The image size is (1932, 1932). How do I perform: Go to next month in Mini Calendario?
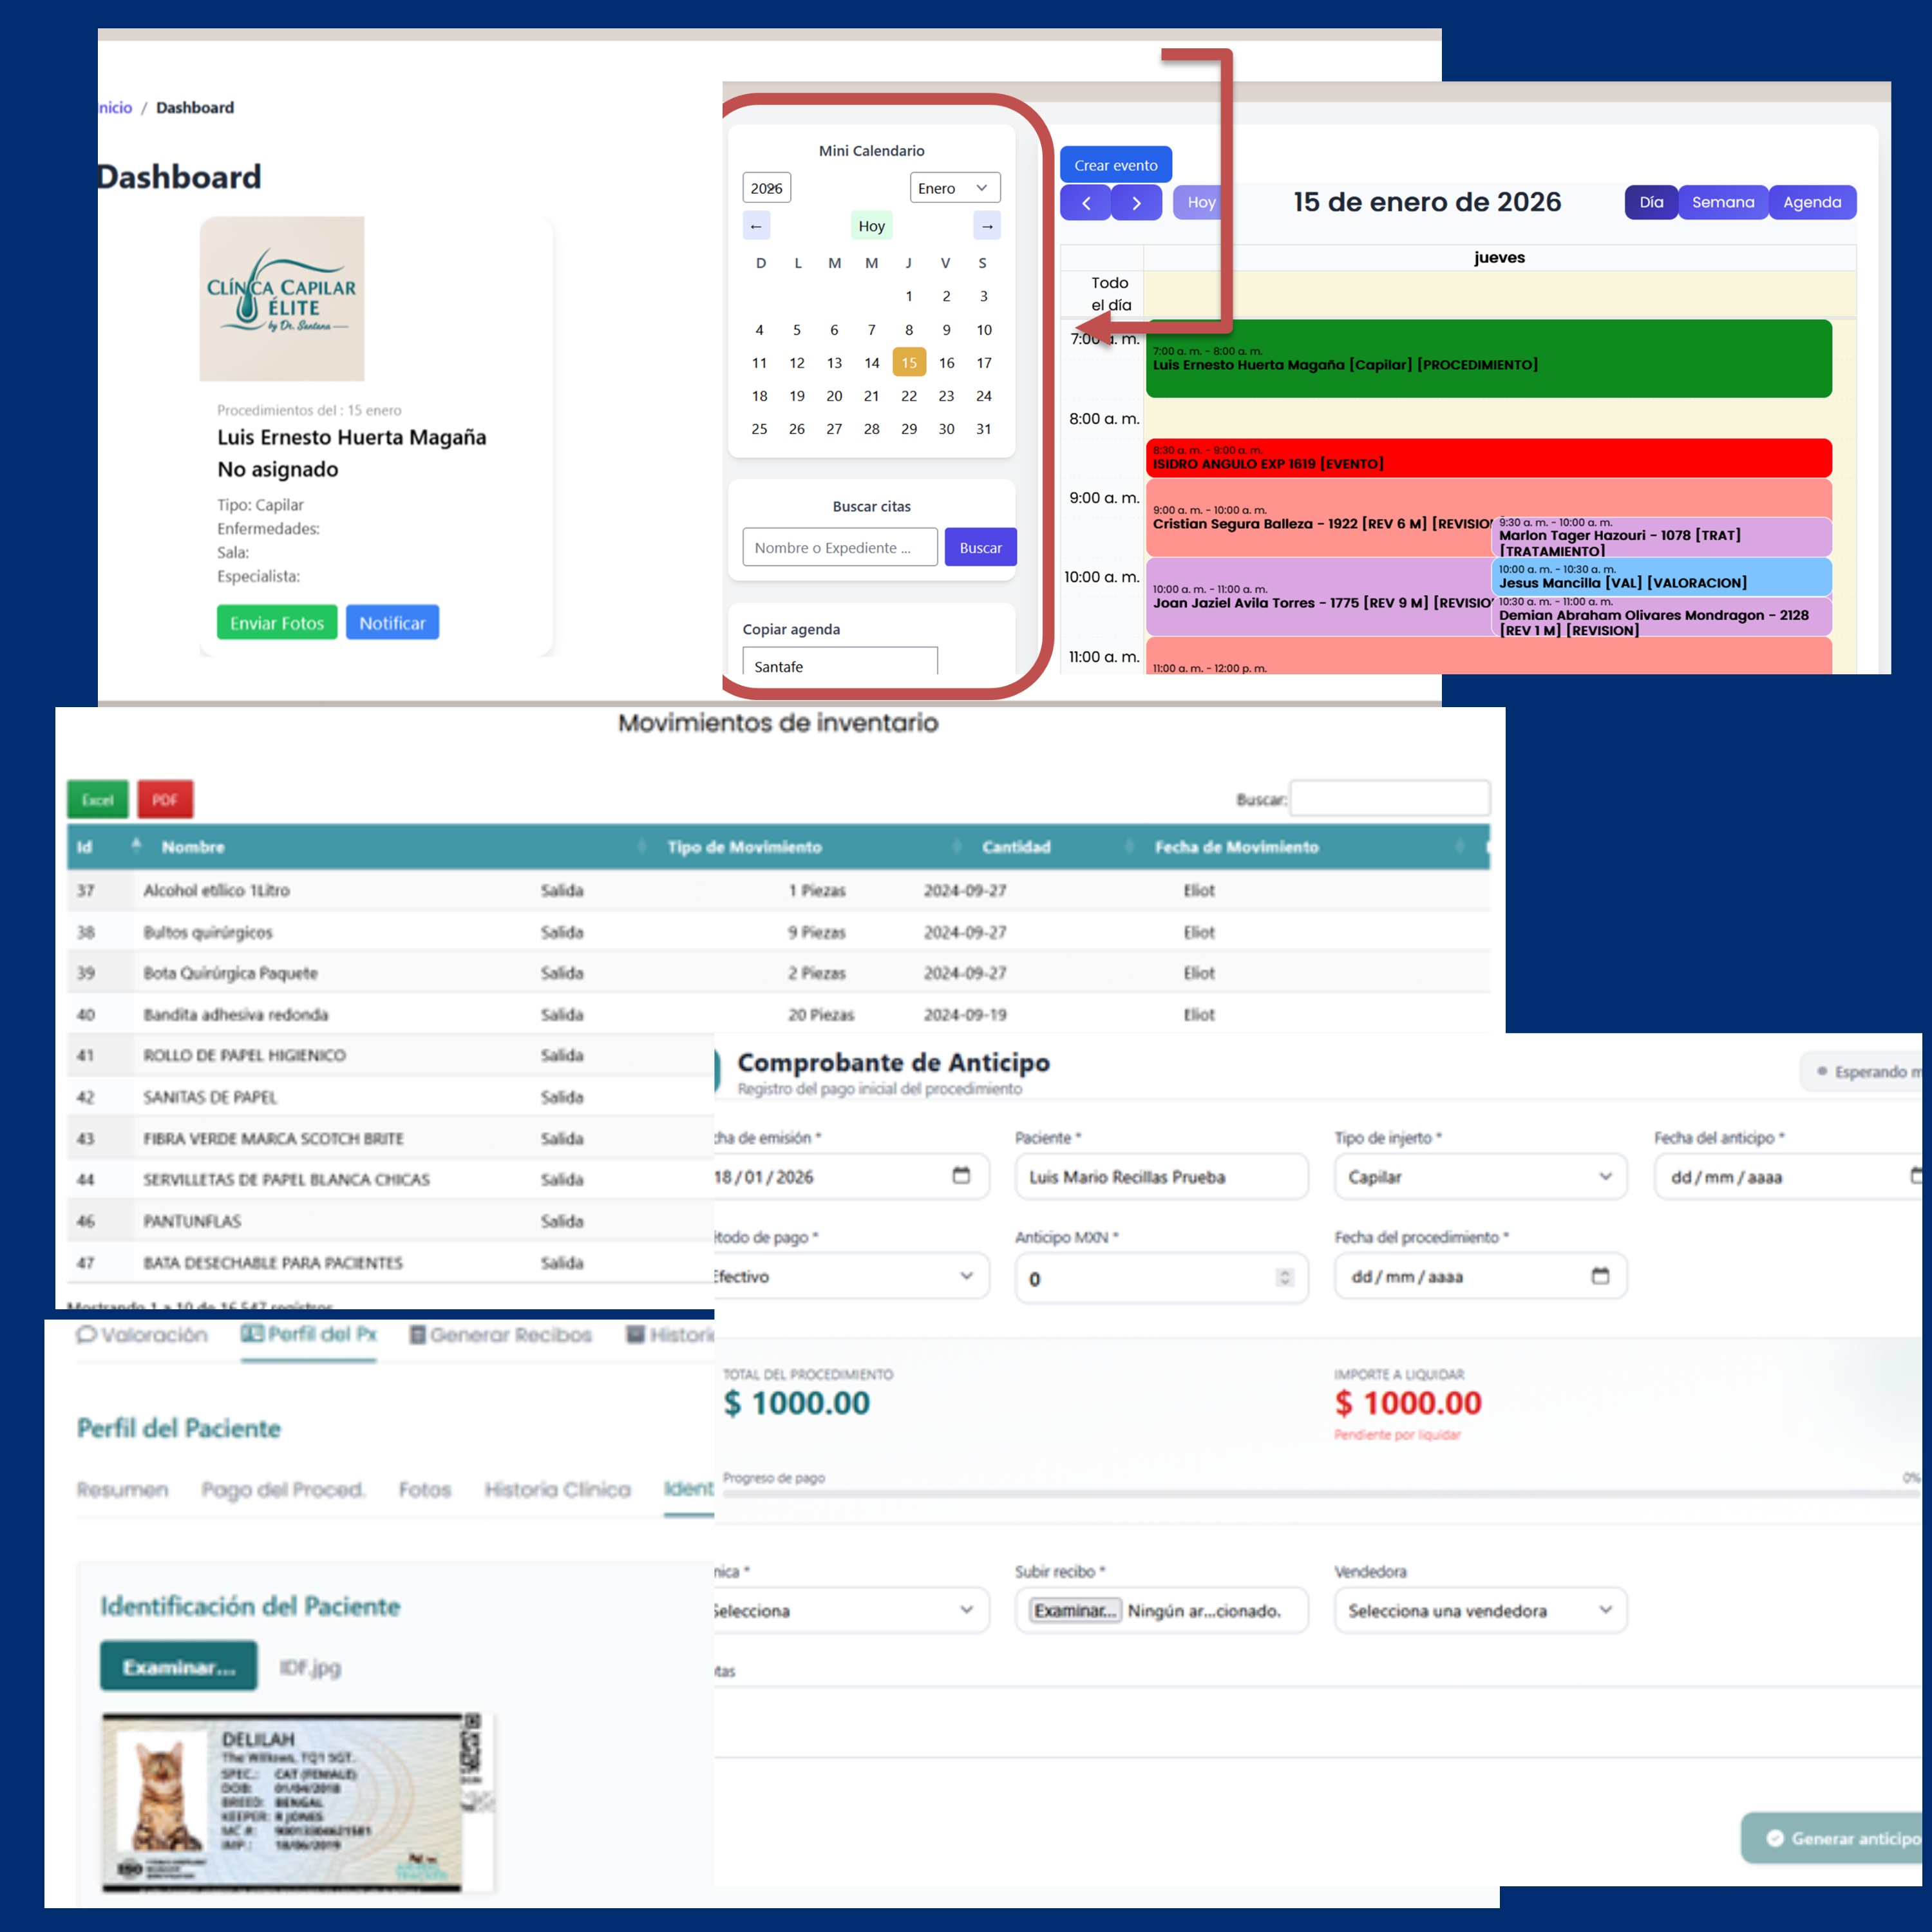987,226
